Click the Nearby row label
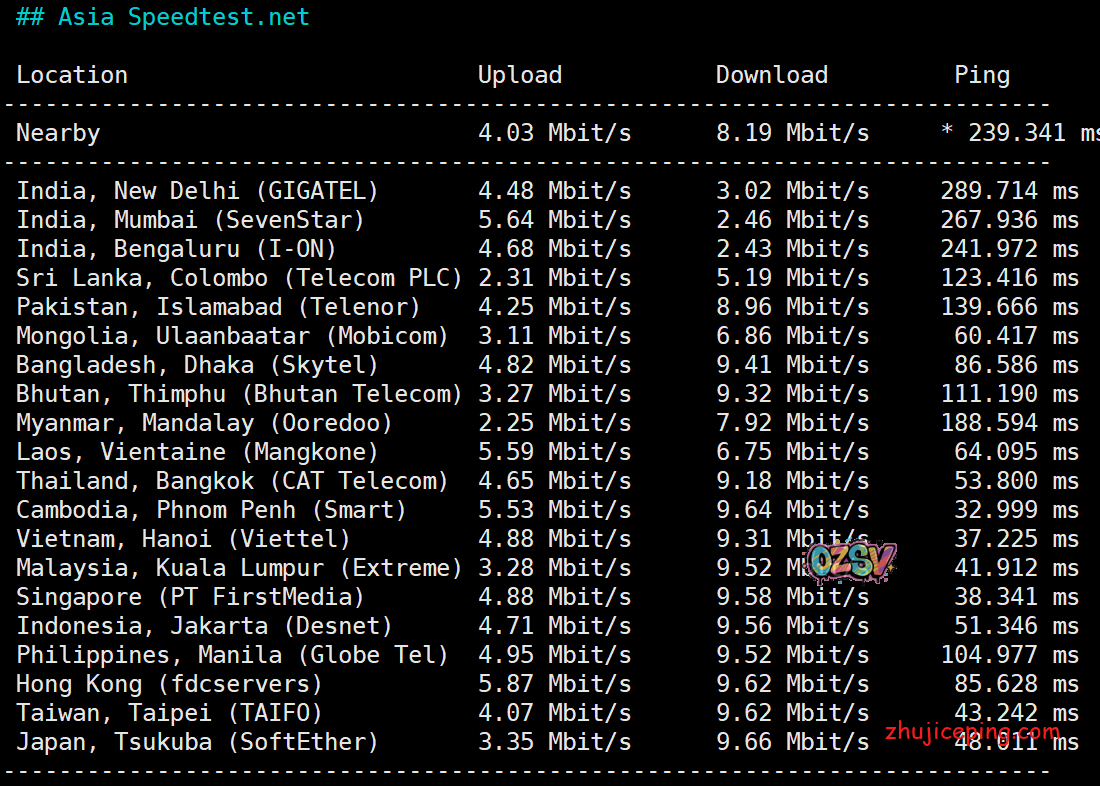The width and height of the screenshot is (1100, 786). point(58,133)
